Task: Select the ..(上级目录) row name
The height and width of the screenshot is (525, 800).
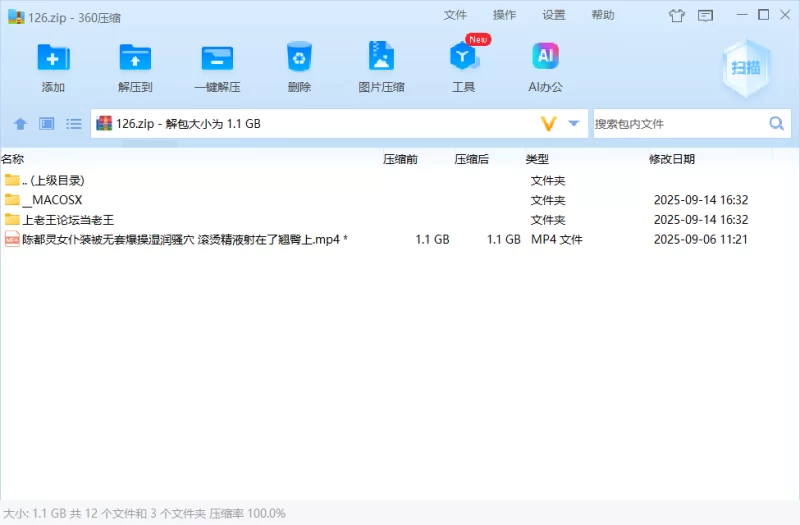Action: click(x=53, y=180)
